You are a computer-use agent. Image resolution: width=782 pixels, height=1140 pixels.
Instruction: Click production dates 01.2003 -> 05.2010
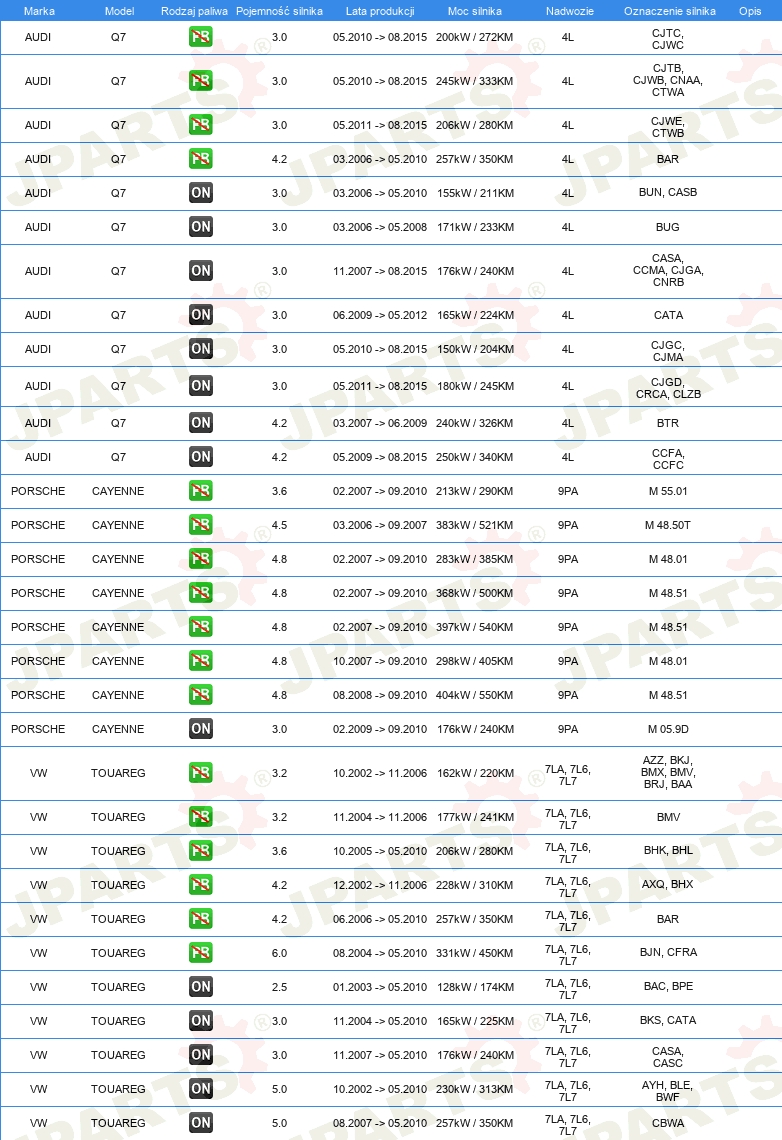tap(380, 987)
